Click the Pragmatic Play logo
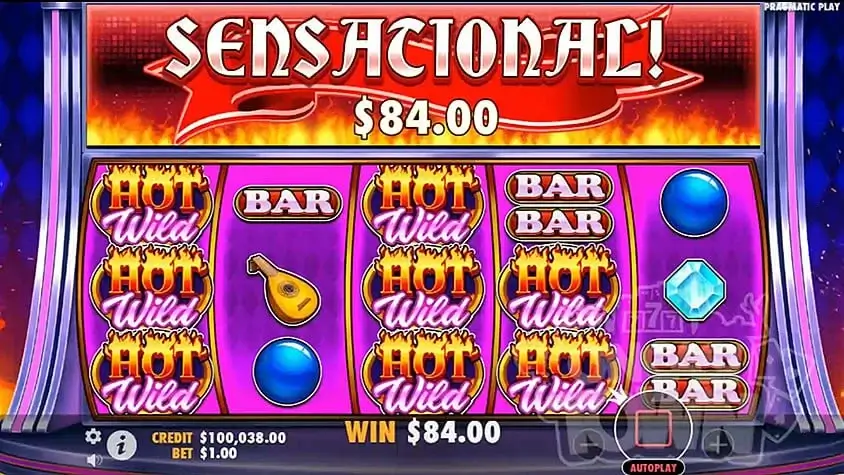 tap(803, 6)
